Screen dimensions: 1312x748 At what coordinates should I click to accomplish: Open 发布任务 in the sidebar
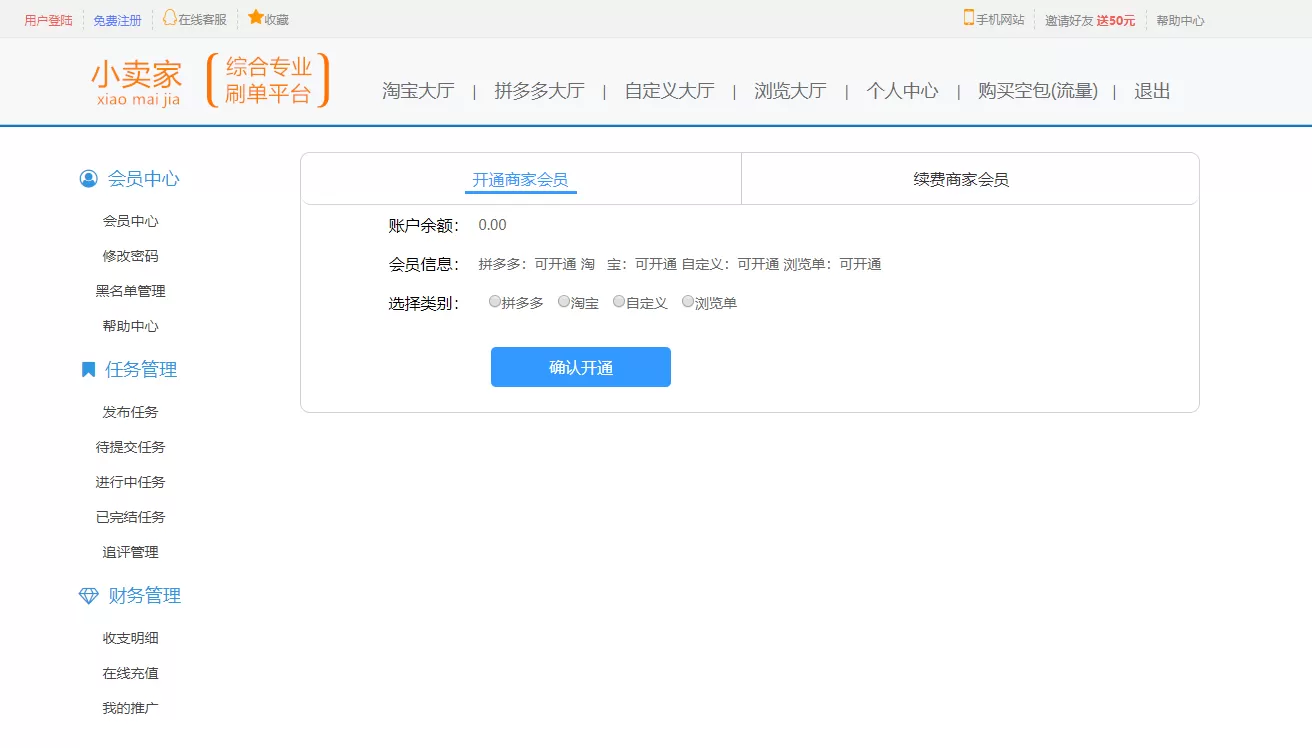point(130,412)
